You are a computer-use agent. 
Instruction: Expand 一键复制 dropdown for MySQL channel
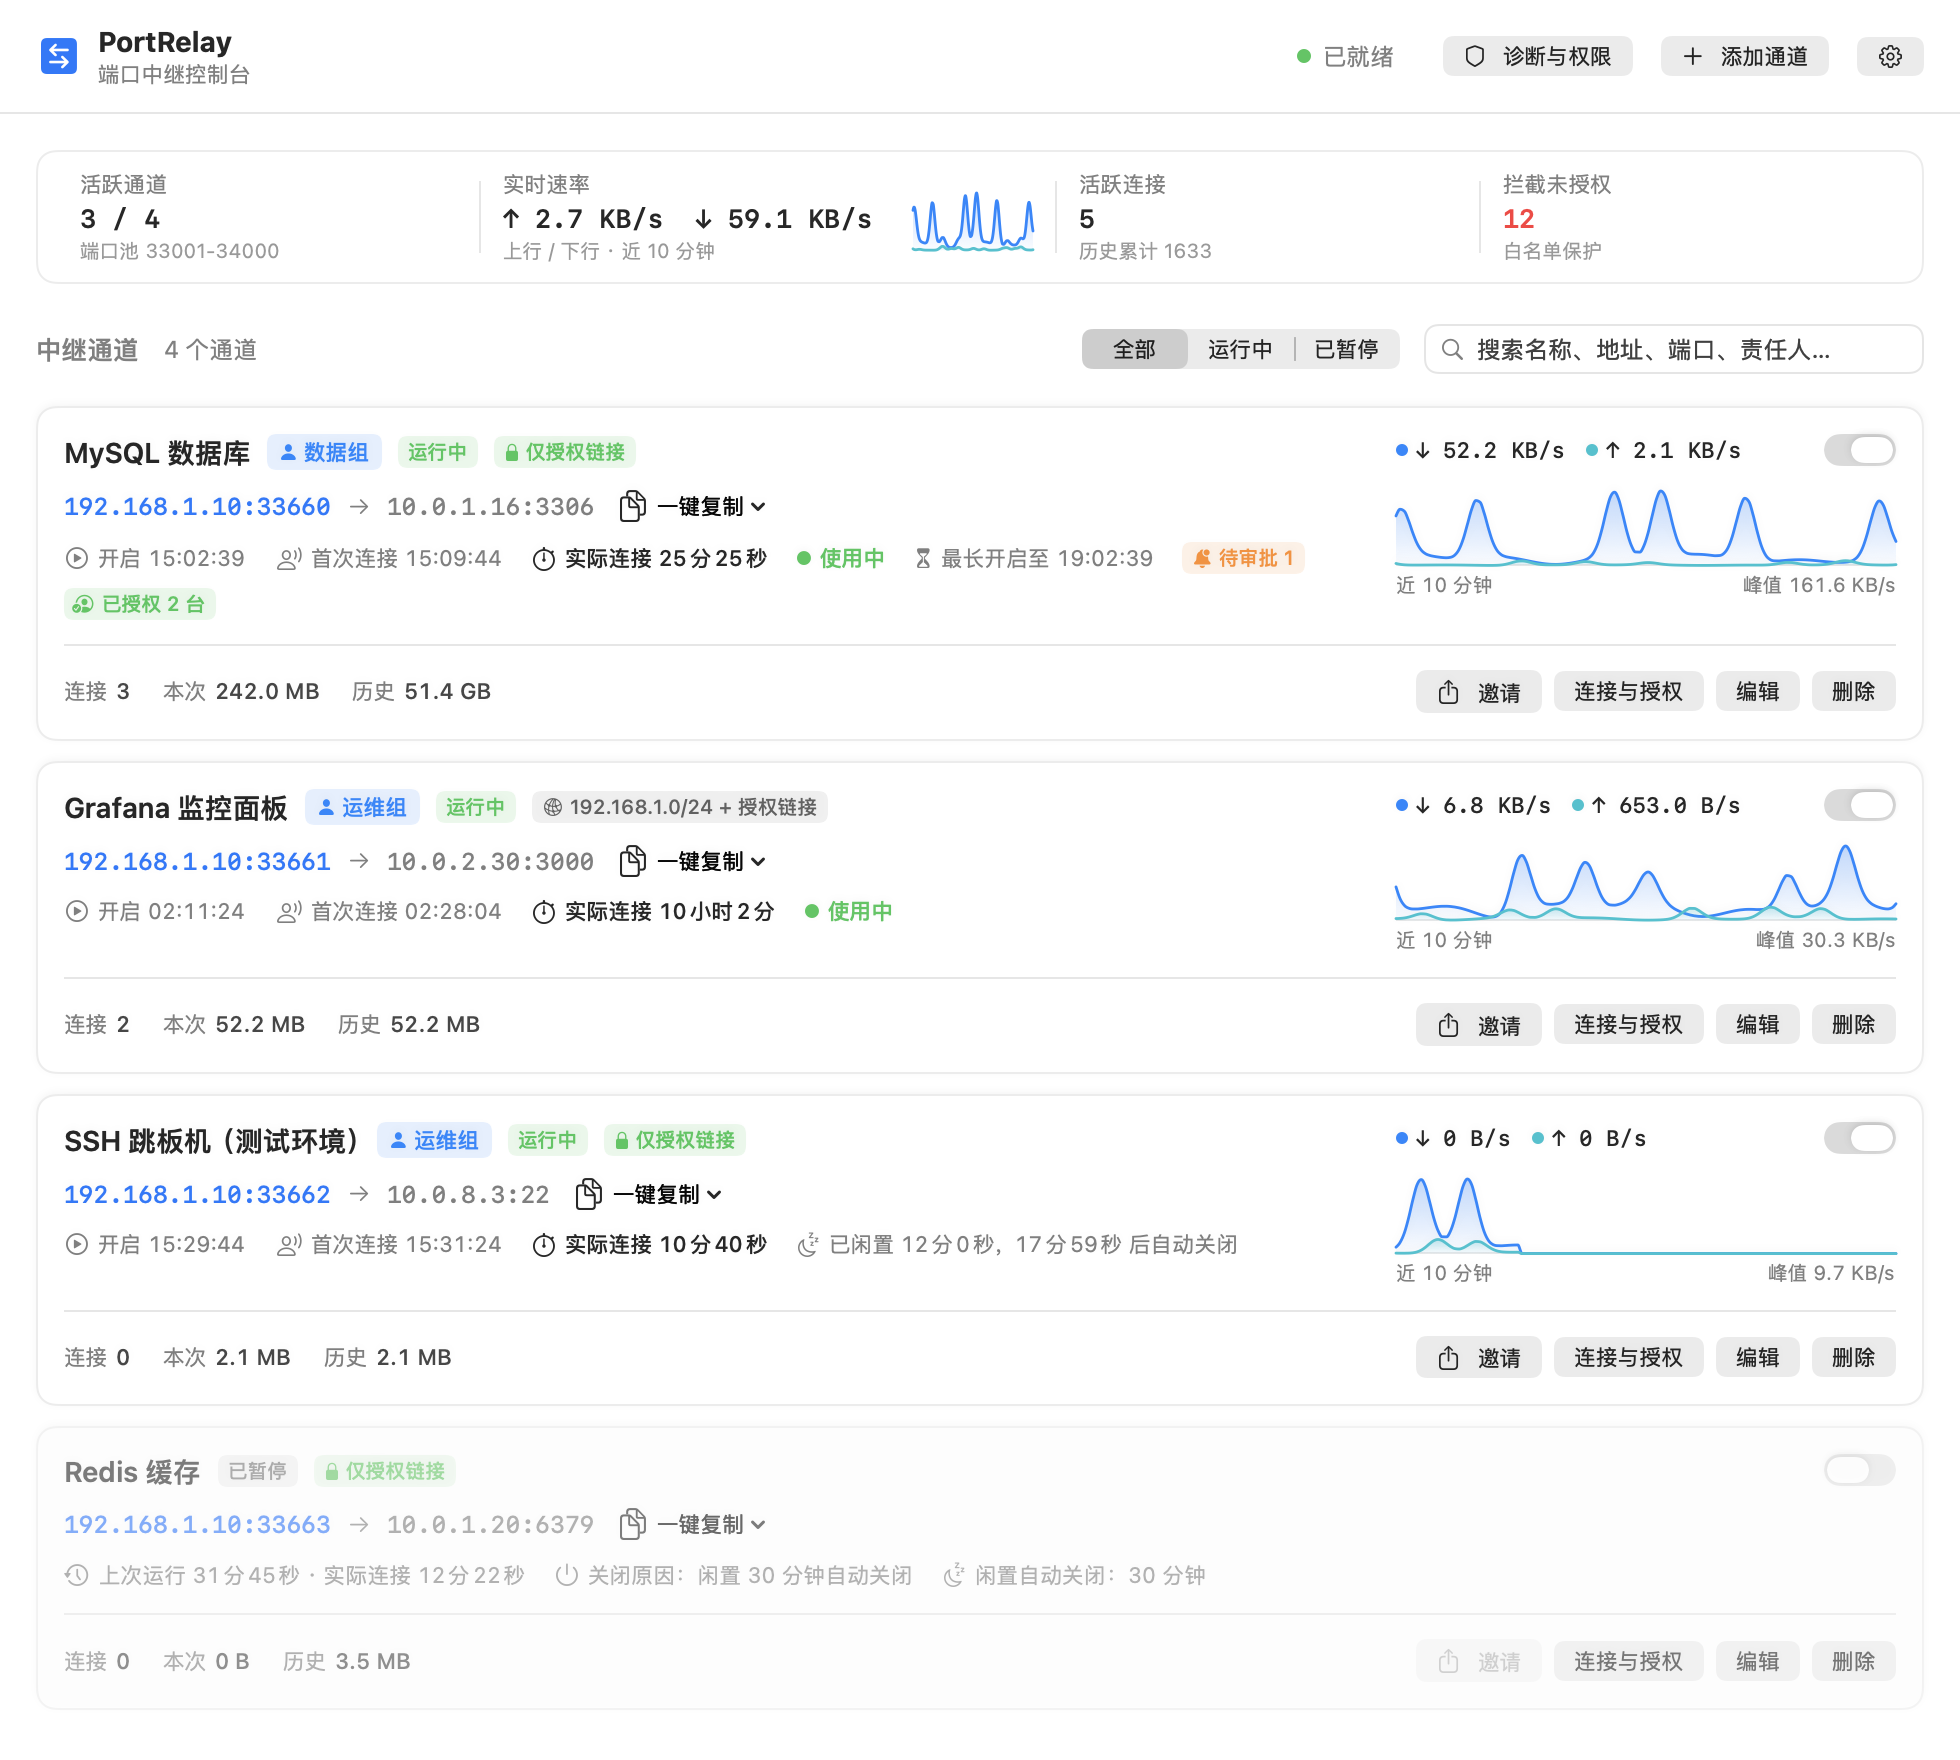click(x=712, y=506)
